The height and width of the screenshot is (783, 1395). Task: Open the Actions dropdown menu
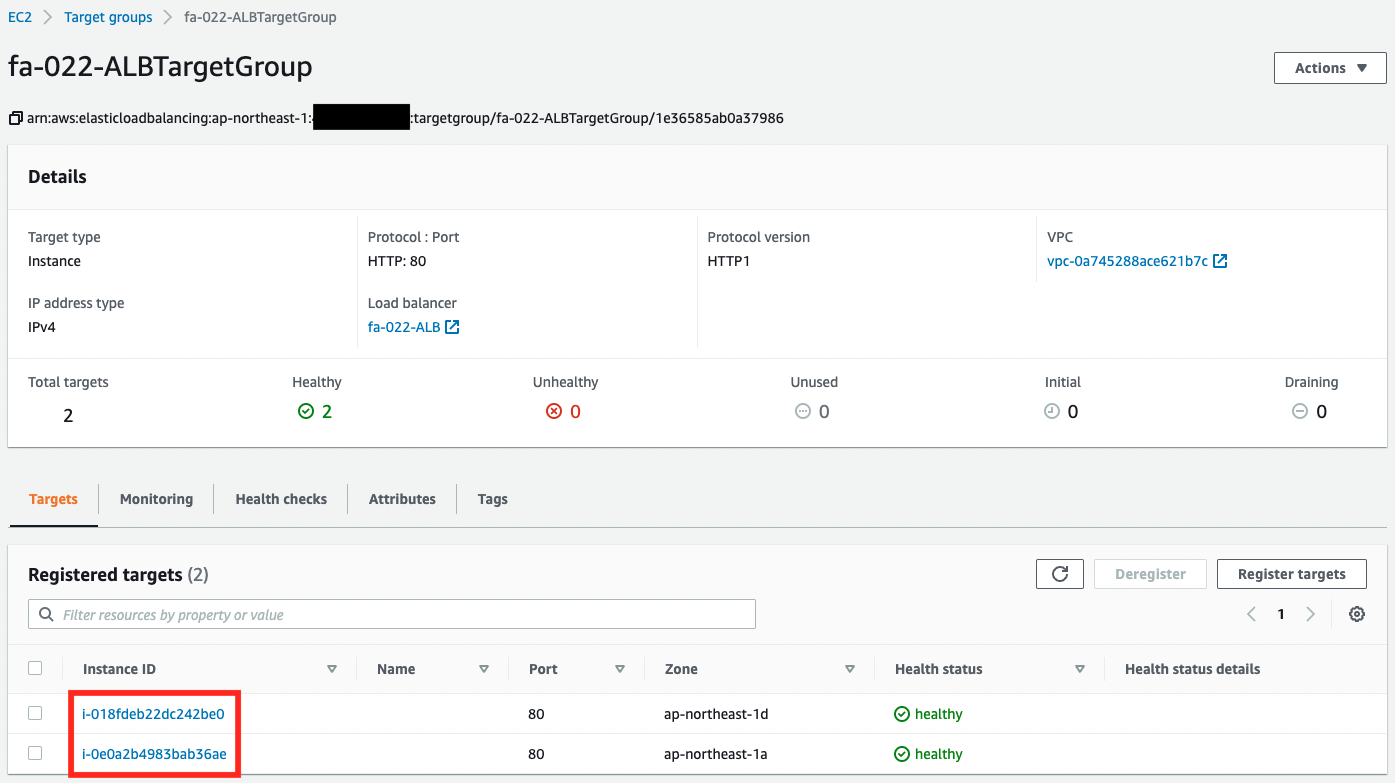[x=1329, y=68]
